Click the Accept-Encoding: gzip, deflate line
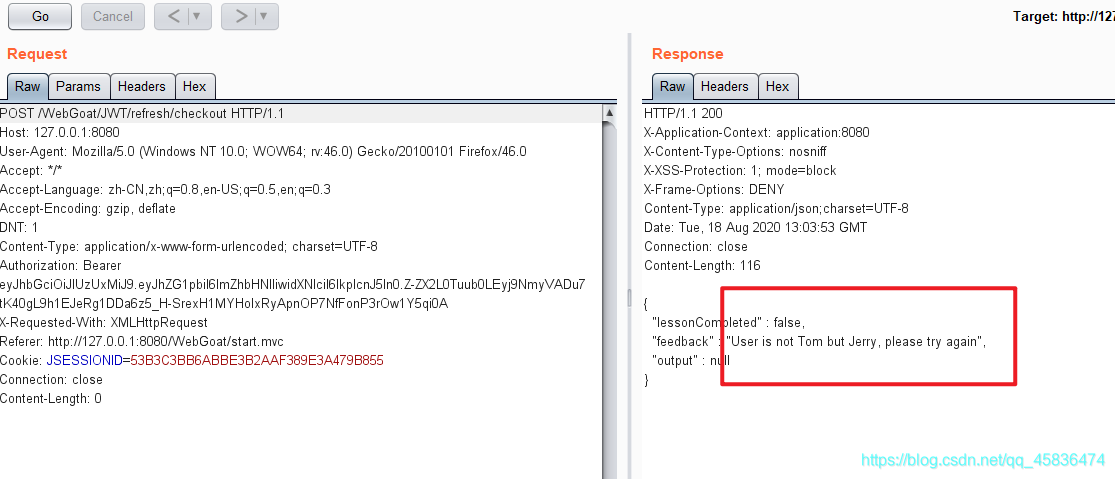This screenshot has width=1115, height=479. [87, 209]
